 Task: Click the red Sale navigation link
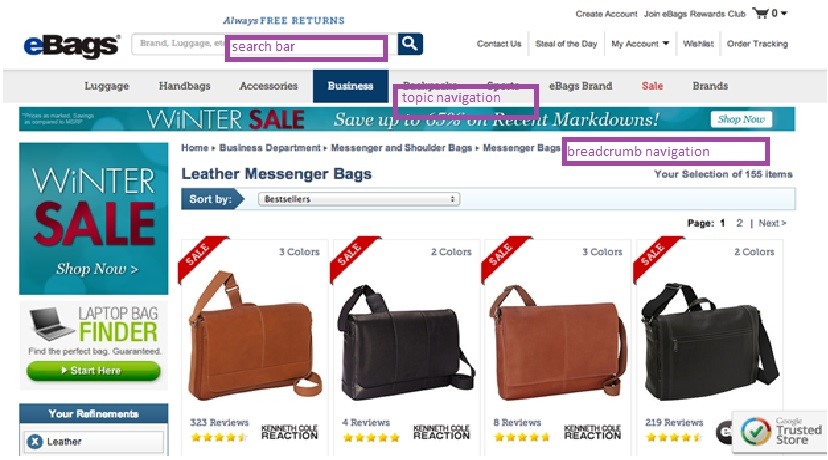tap(652, 86)
